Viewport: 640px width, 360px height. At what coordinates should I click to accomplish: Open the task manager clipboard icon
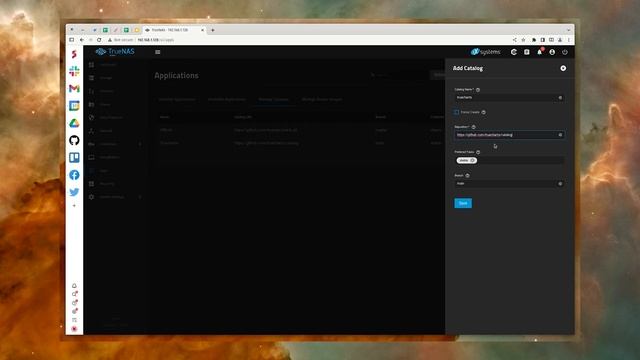point(527,52)
